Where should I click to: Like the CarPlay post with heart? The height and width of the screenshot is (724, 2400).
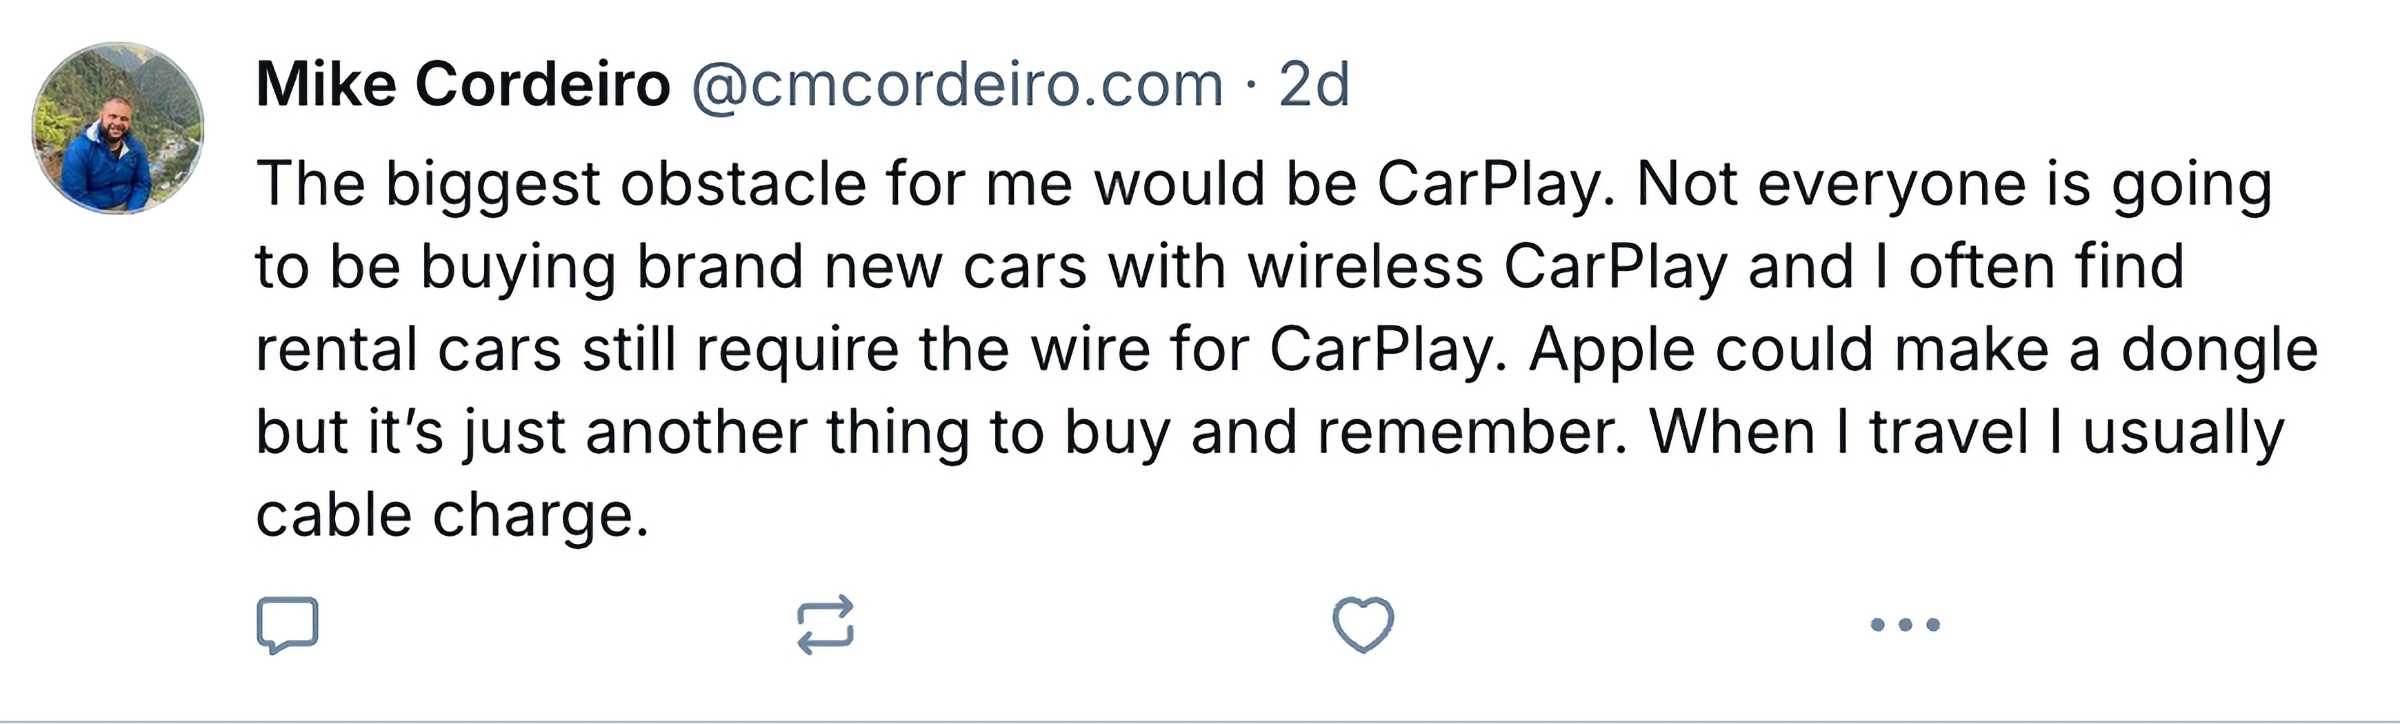coord(1363,625)
